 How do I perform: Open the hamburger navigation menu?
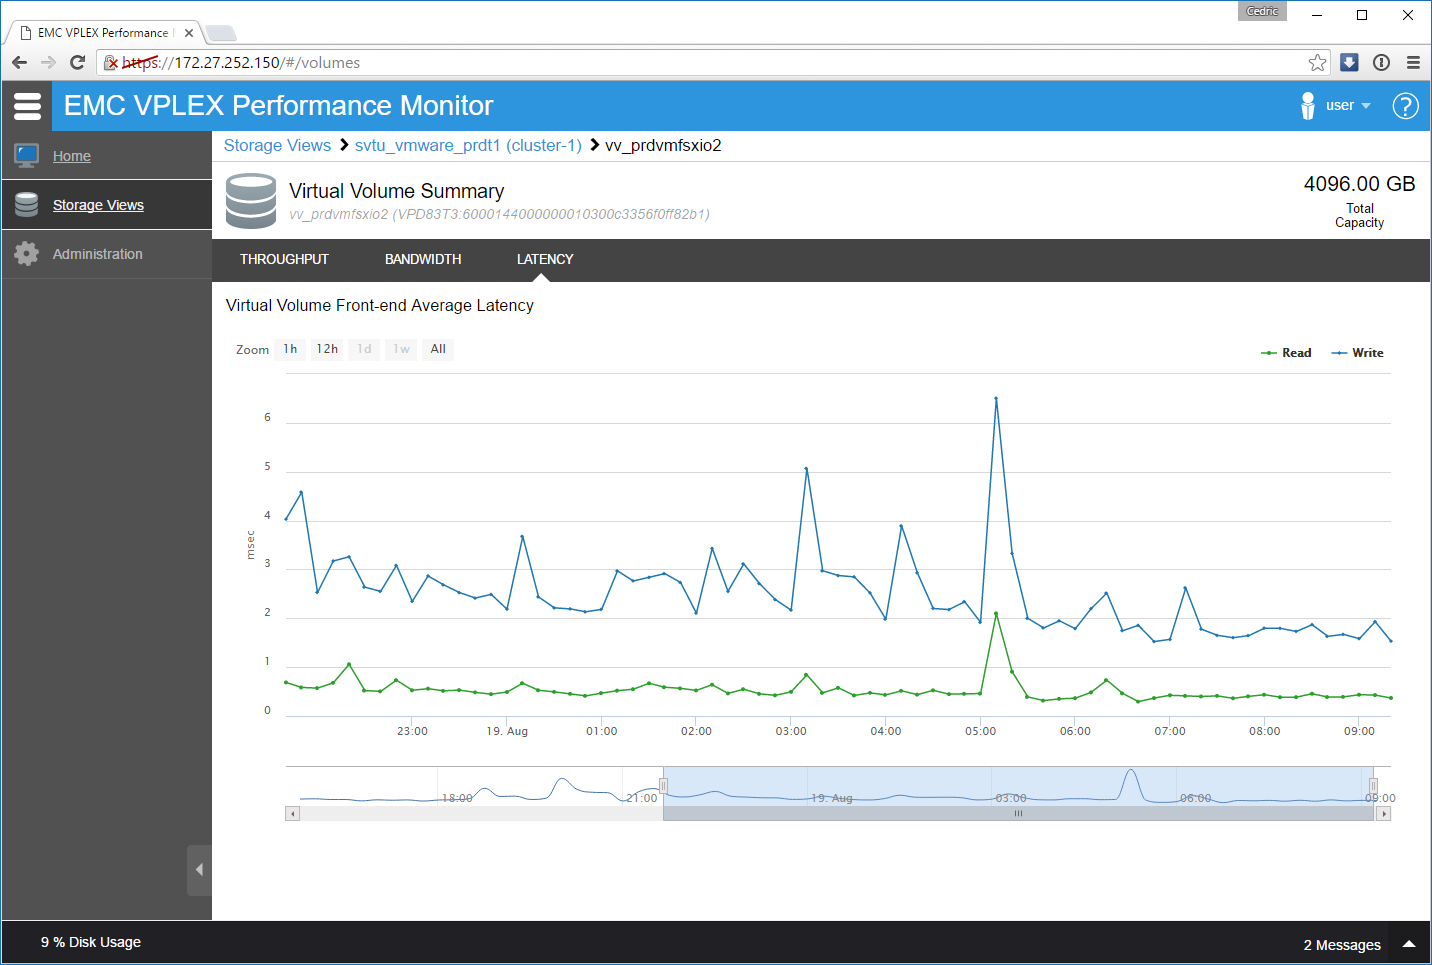pyautogui.click(x=27, y=106)
